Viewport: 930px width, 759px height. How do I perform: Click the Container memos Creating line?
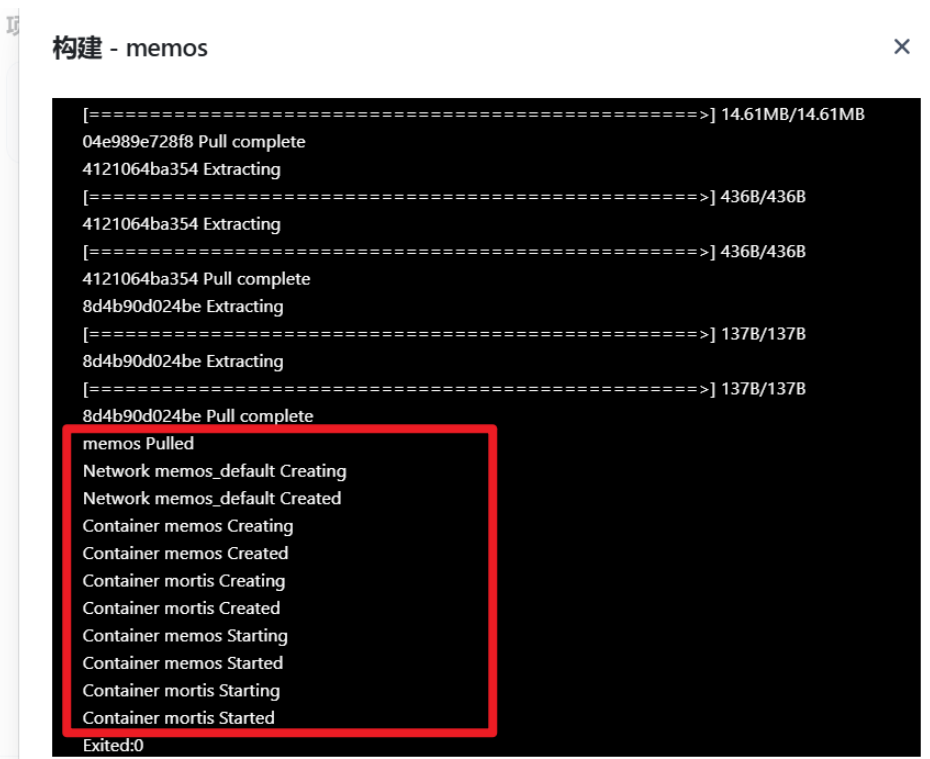click(187, 526)
